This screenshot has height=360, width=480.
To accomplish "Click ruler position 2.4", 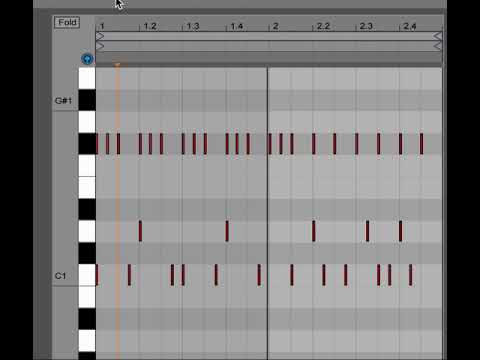I will pyautogui.click(x=410, y=26).
